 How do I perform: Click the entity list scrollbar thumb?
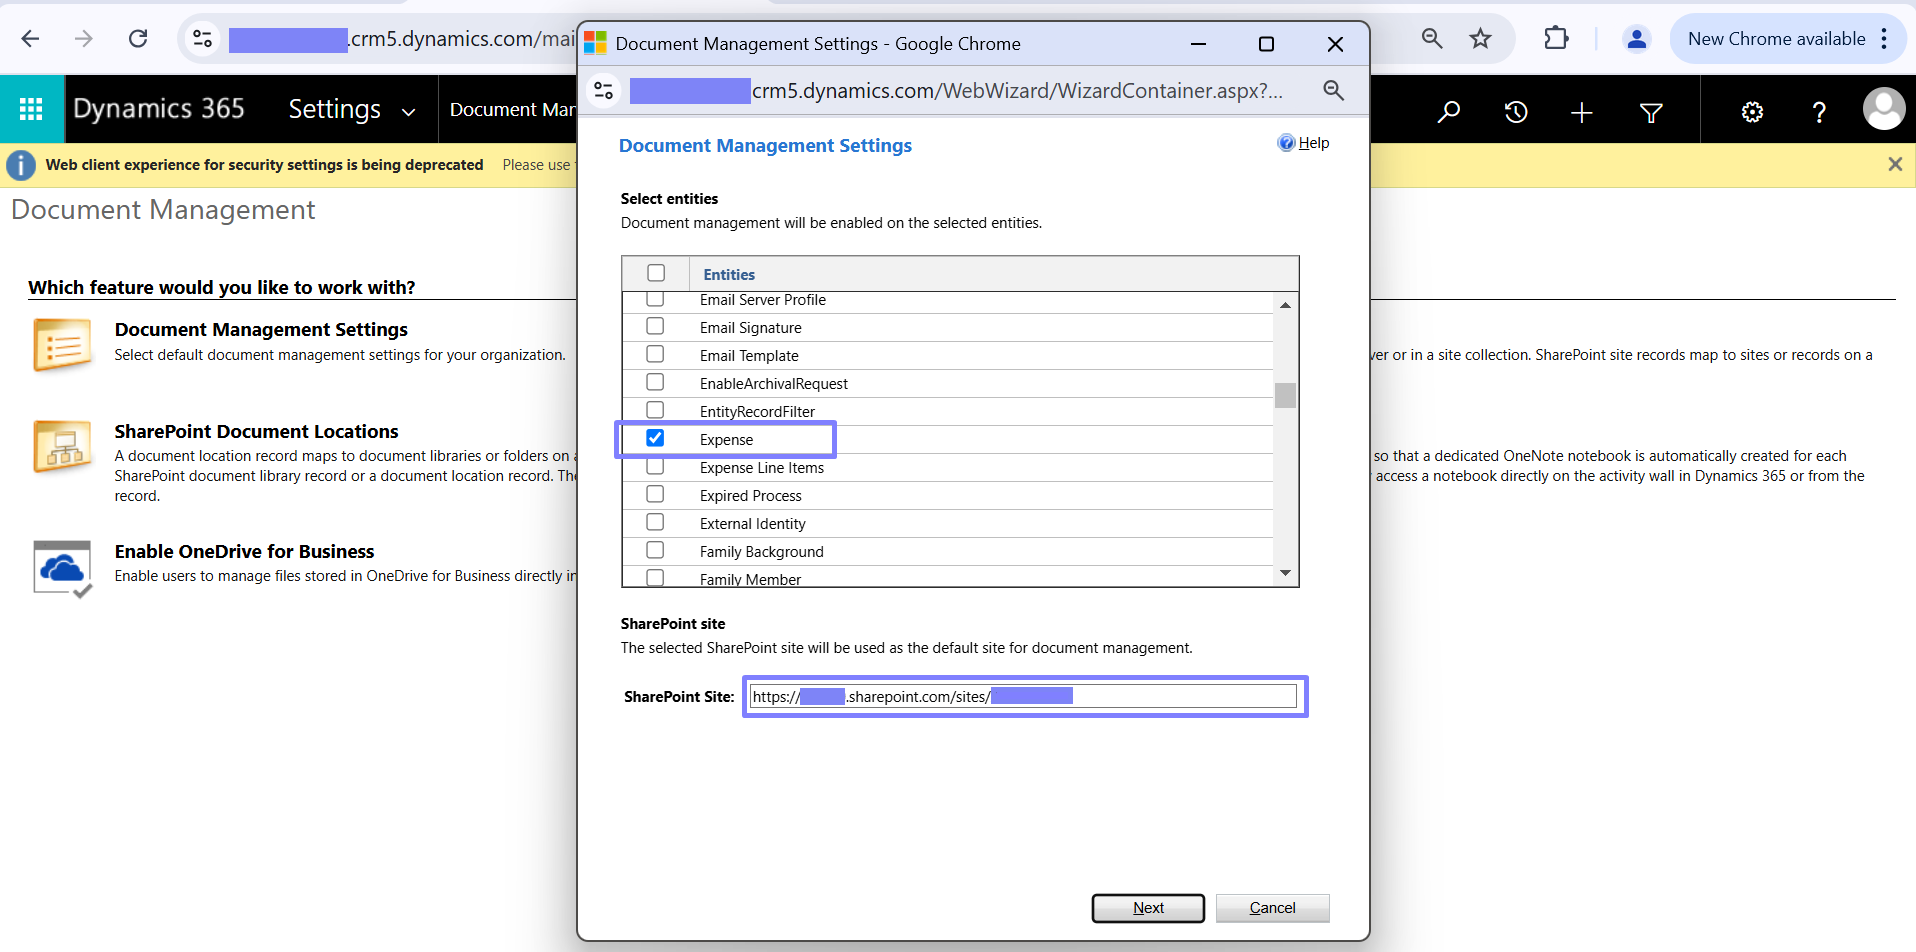click(1285, 396)
